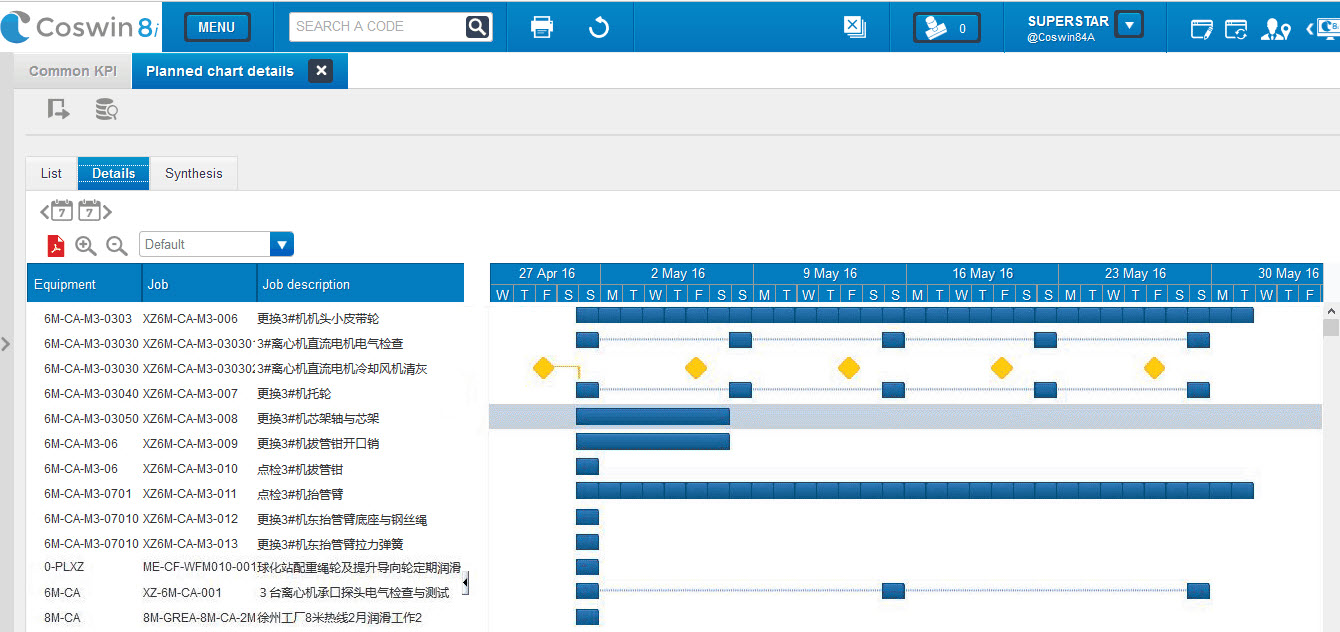Zoom out on the Gantt chart
Image resolution: width=1340 pixels, height=632 pixels.
[117, 245]
